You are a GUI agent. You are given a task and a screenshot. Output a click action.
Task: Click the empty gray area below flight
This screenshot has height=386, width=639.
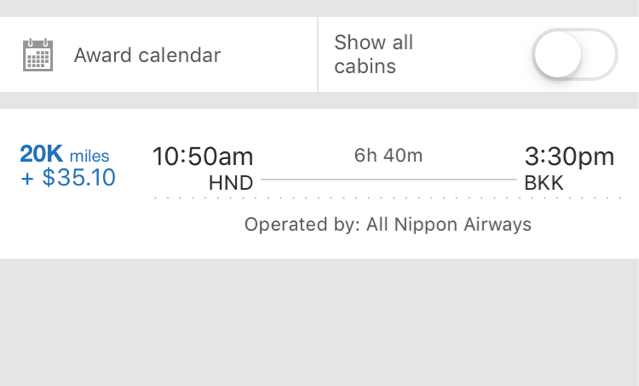pyautogui.click(x=320, y=322)
